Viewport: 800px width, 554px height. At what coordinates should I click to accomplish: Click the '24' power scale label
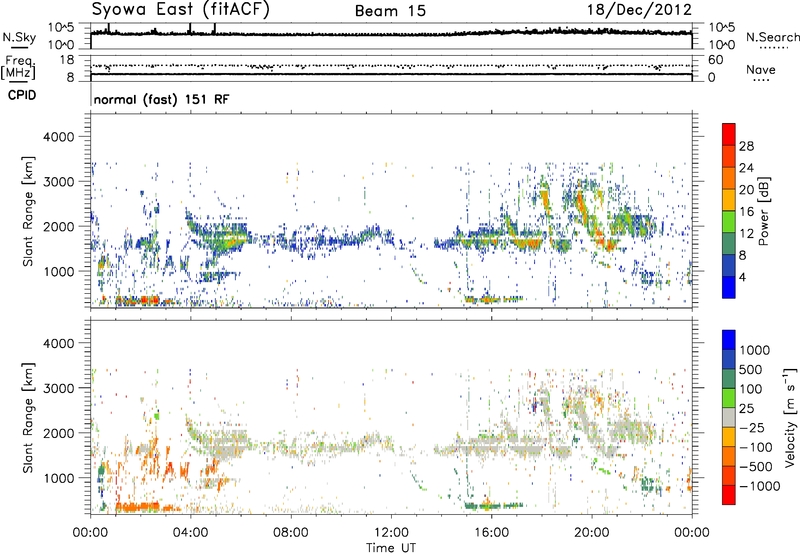click(746, 168)
